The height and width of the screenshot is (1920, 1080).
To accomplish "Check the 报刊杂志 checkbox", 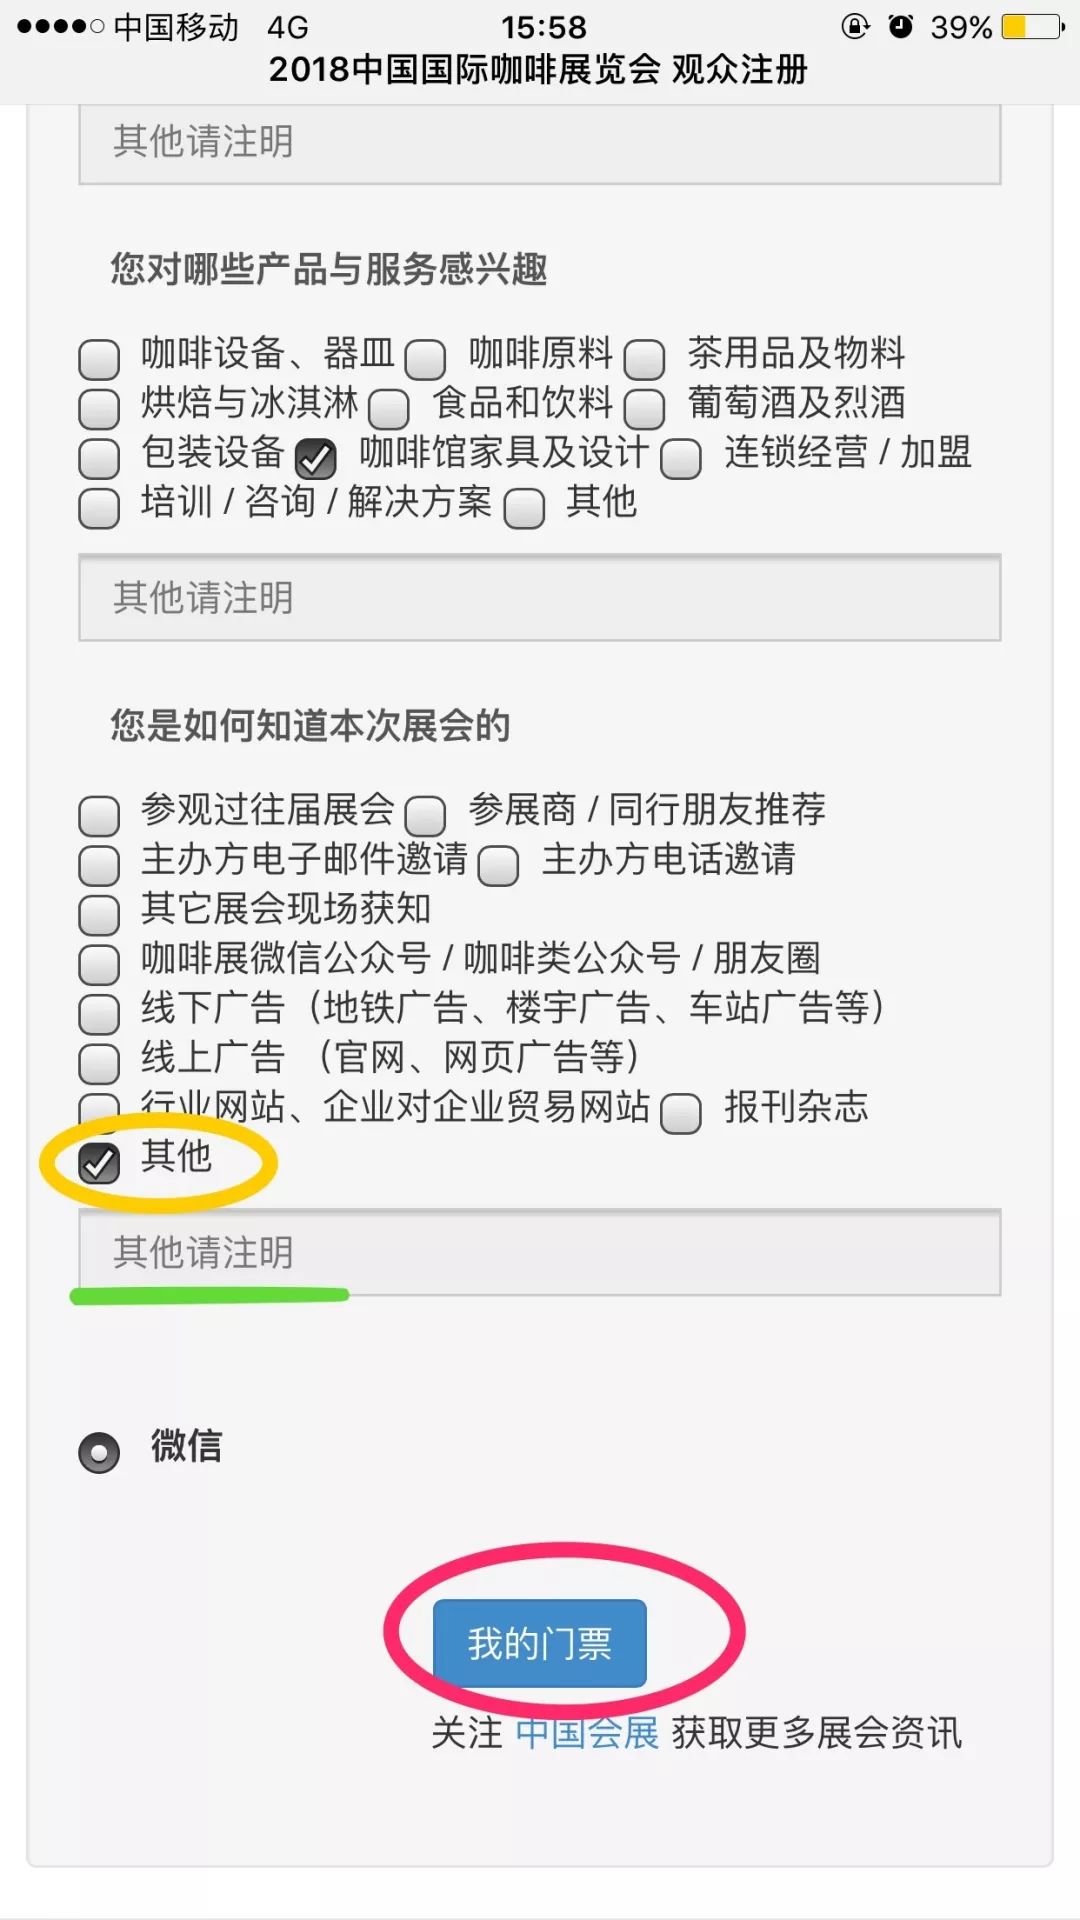I will pyautogui.click(x=681, y=1113).
